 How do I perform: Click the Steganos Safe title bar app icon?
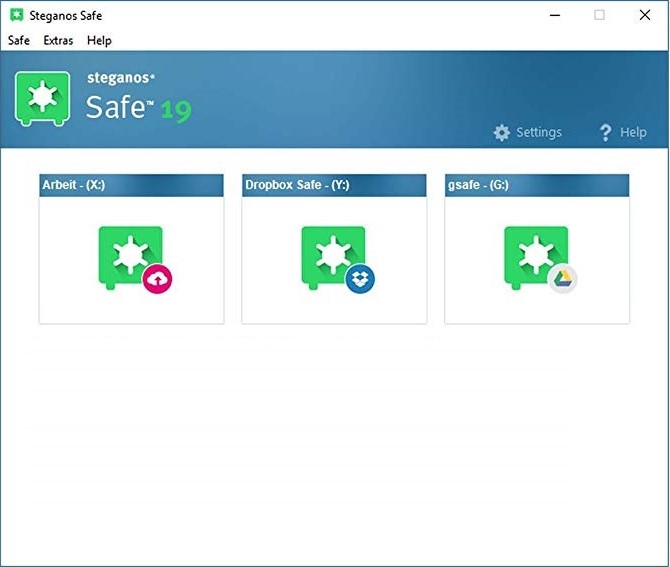pyautogui.click(x=17, y=15)
